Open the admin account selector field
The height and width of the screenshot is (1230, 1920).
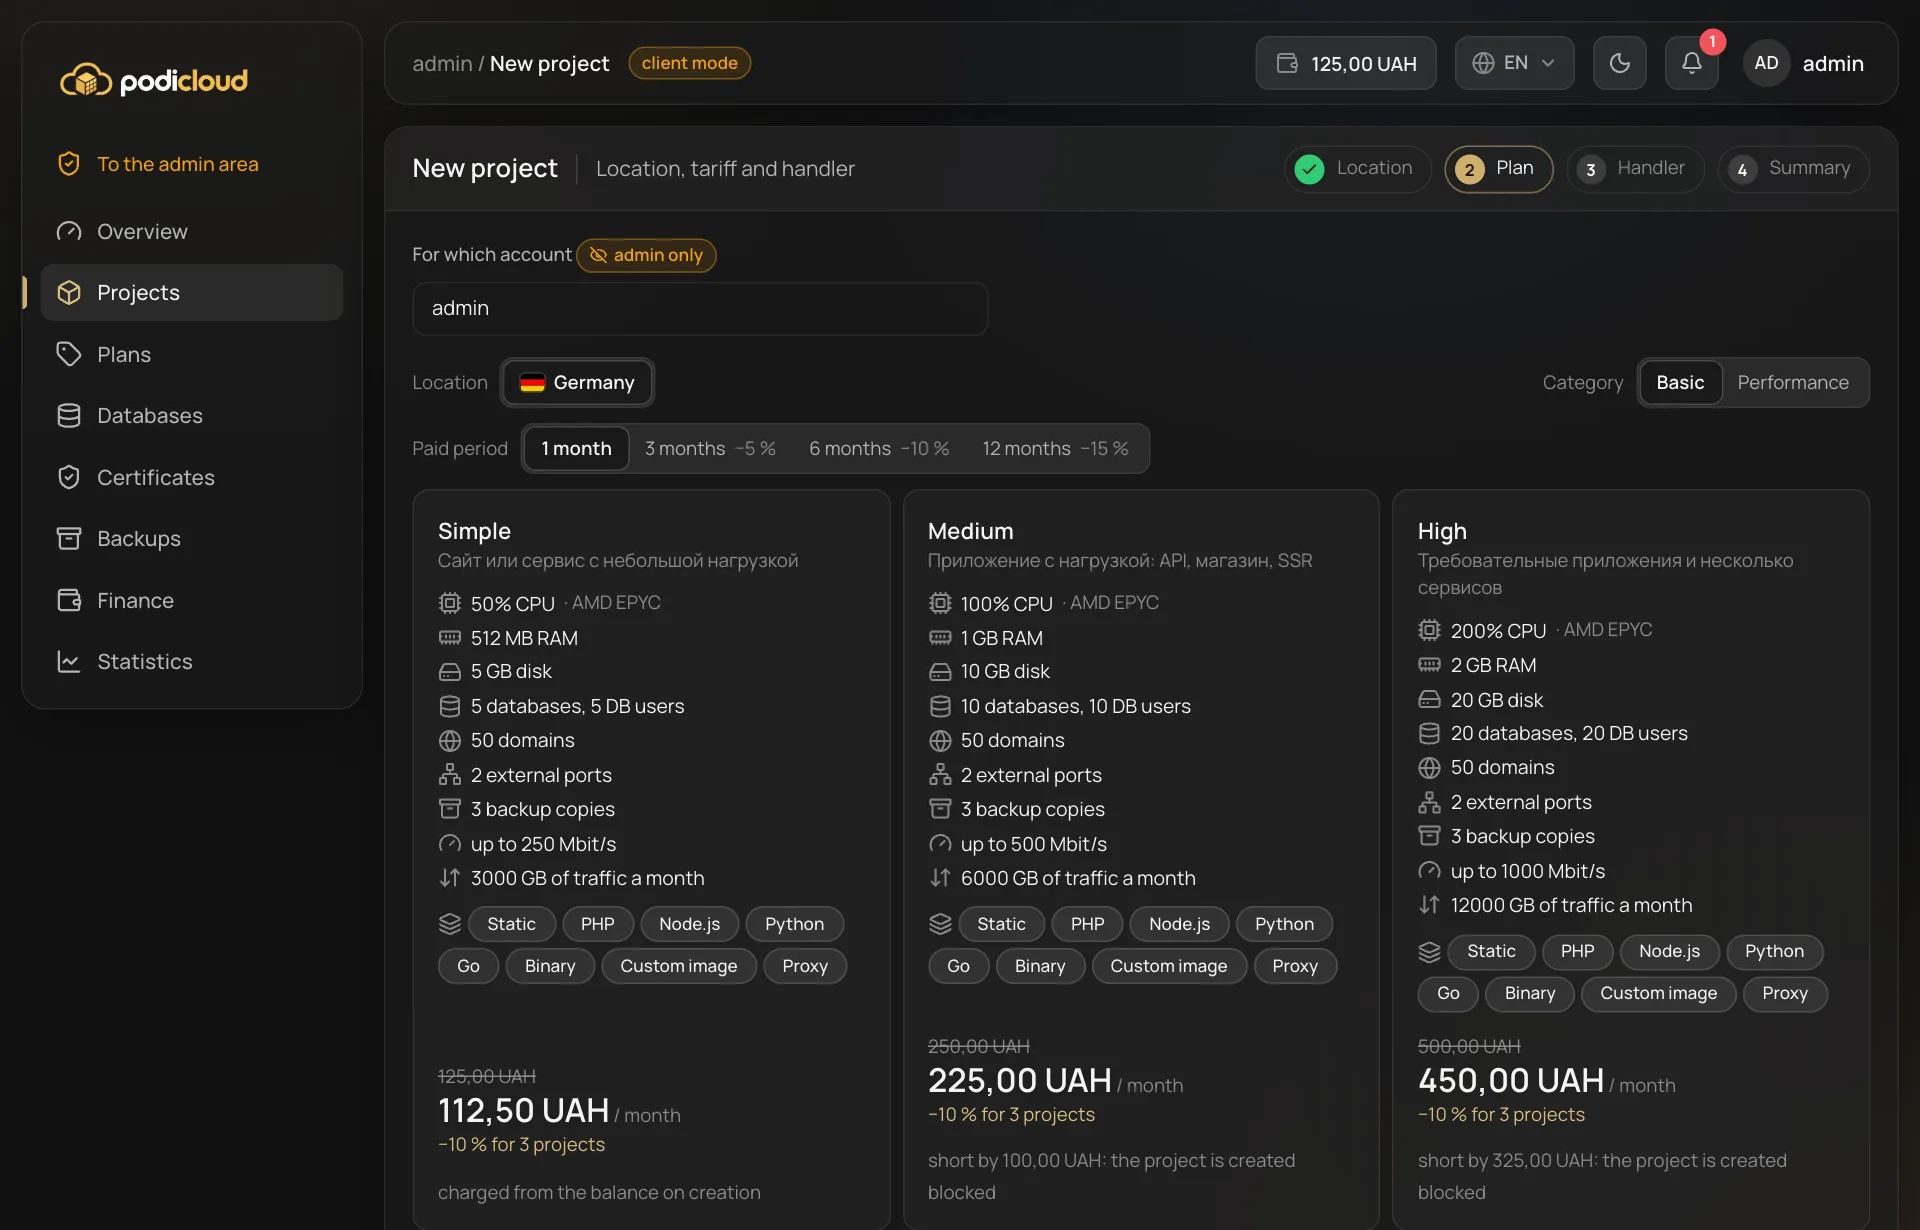tap(700, 308)
